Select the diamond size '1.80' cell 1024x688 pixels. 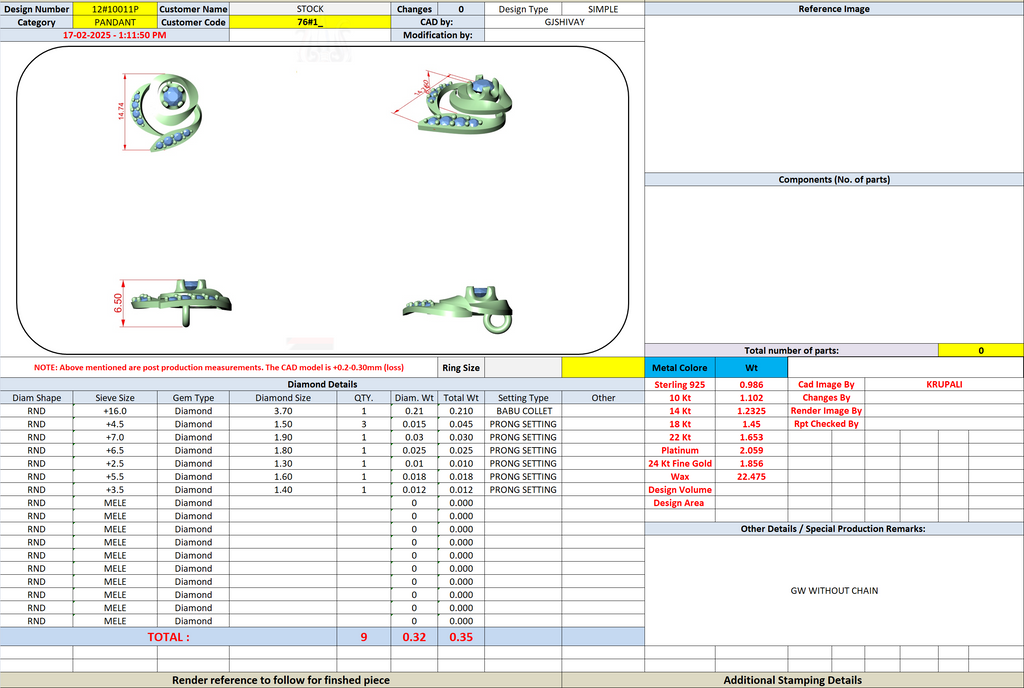pos(283,450)
